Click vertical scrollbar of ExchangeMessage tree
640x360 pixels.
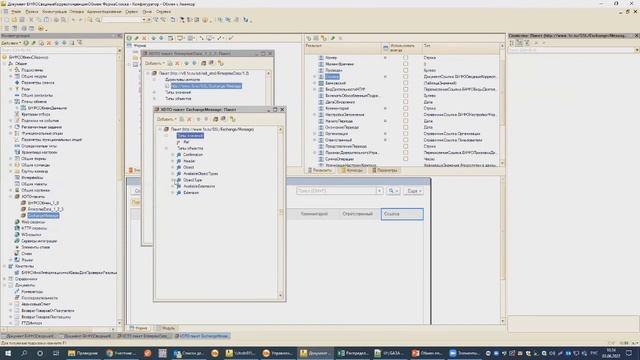[280, 212]
